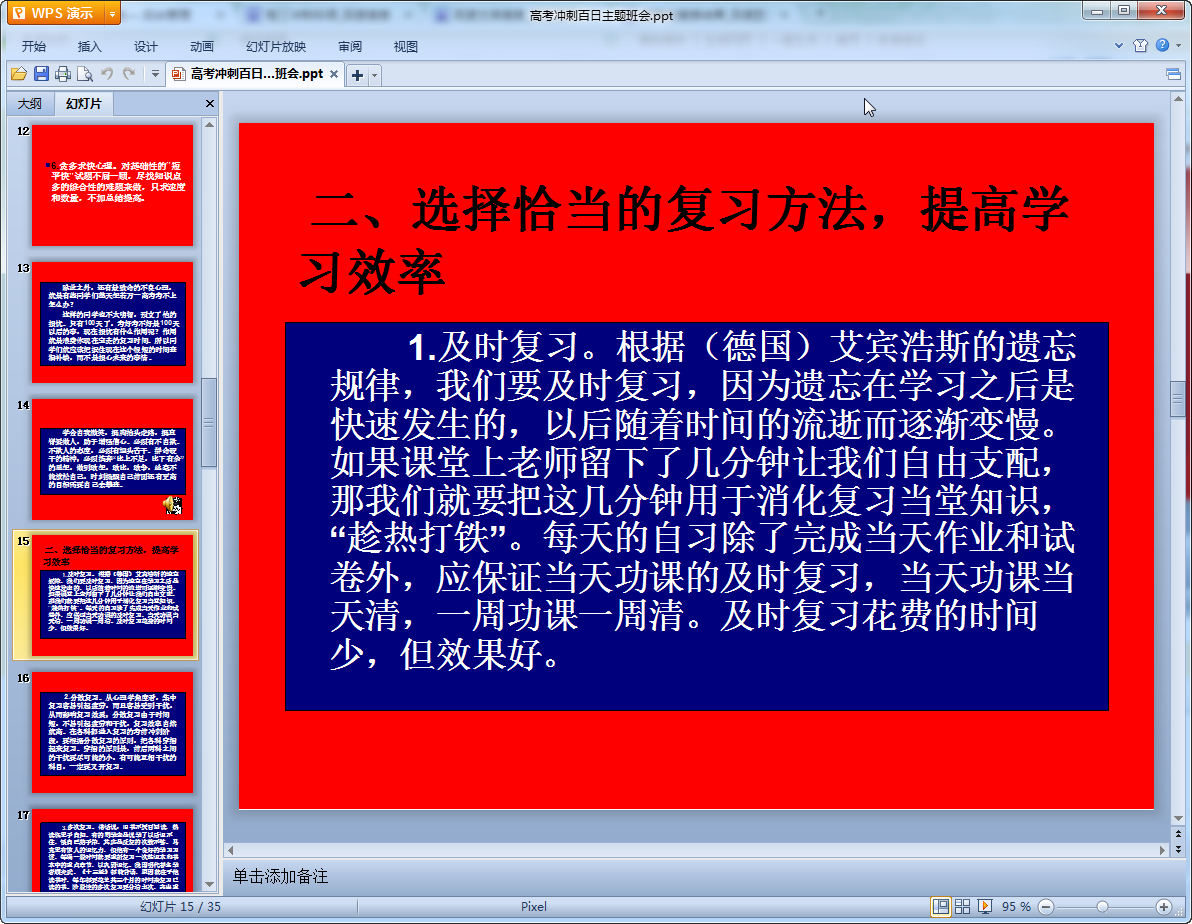This screenshot has width=1192, height=924.
Task: Close the slide thumbnail pane
Action: click(x=210, y=103)
